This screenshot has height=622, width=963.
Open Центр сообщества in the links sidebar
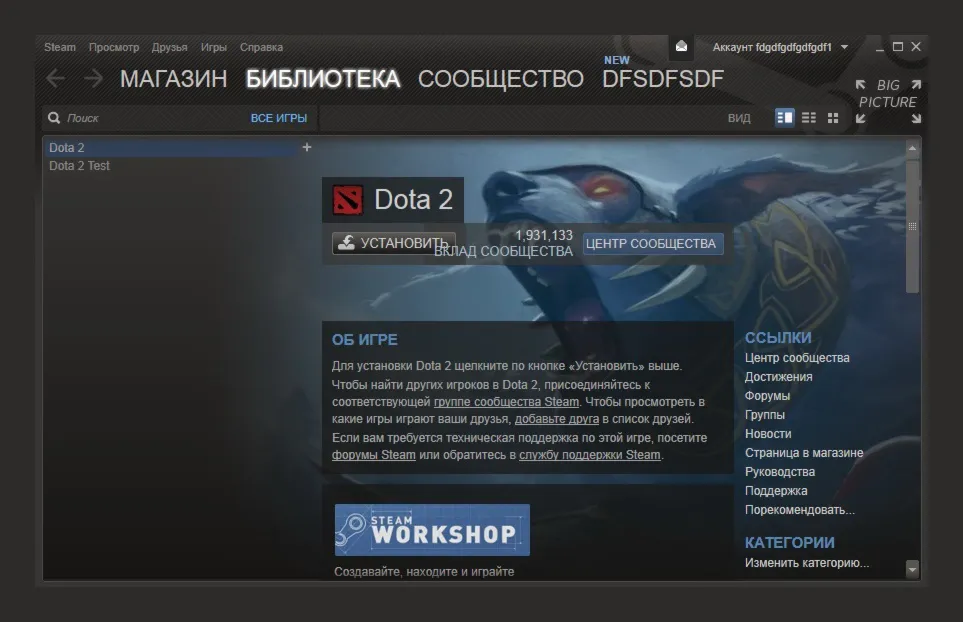tap(797, 358)
